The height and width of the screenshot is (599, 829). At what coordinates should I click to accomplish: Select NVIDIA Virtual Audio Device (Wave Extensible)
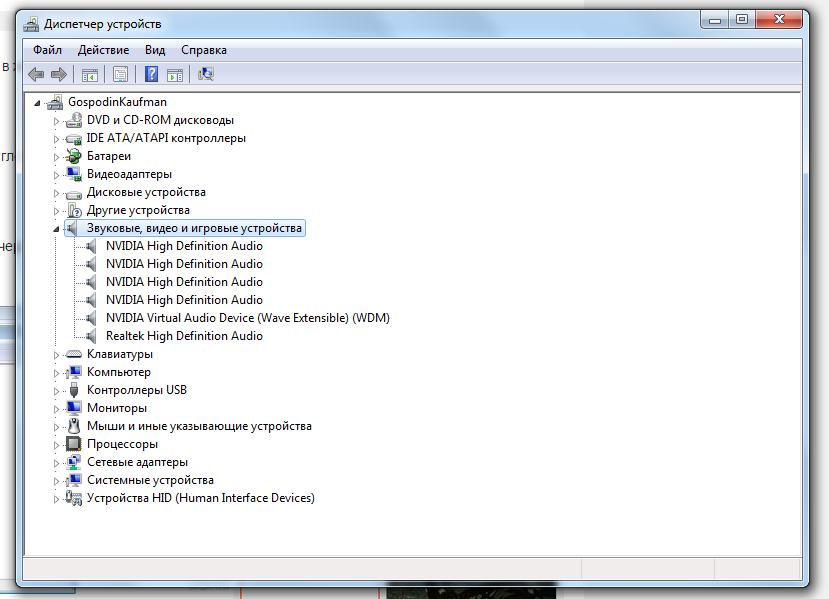pos(247,318)
